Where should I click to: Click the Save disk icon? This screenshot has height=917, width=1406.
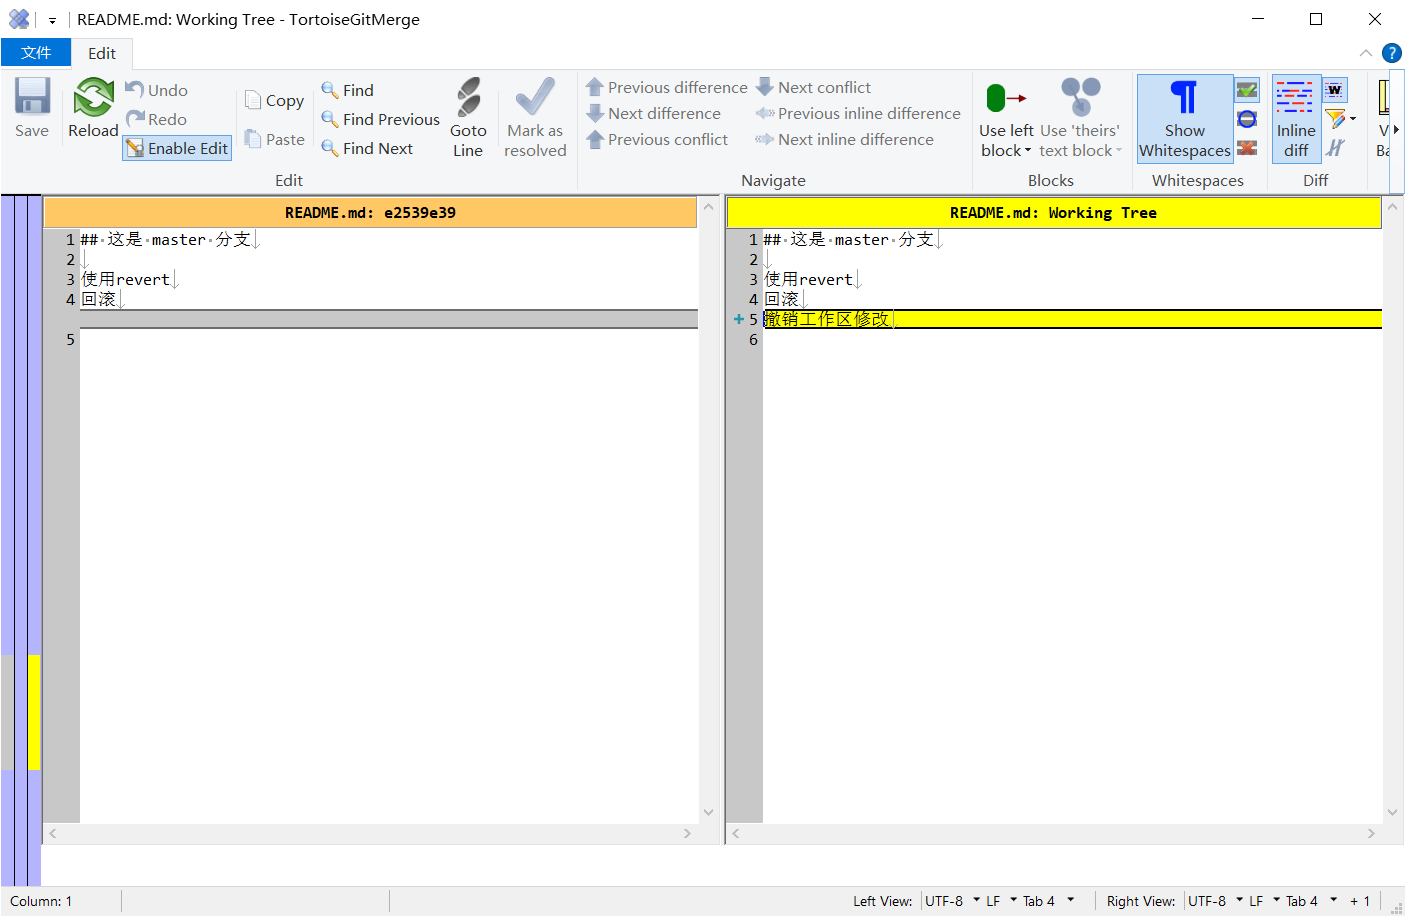(x=32, y=107)
